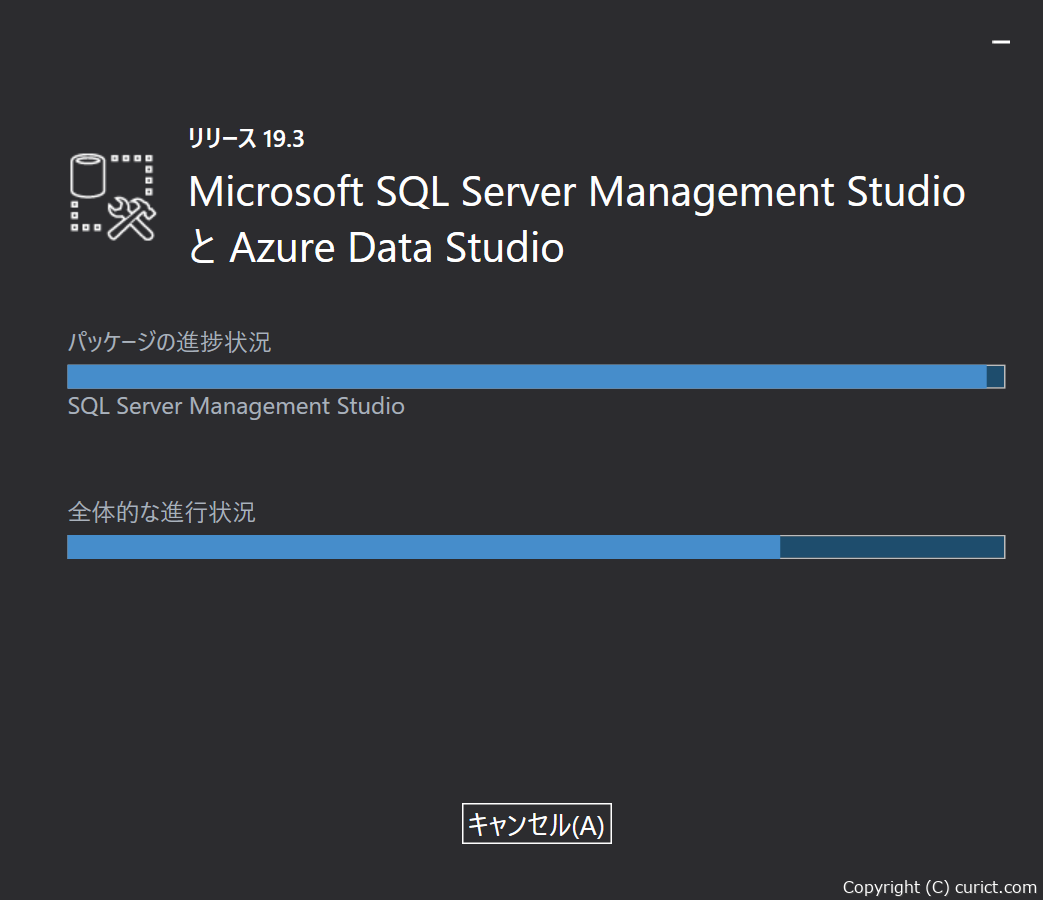Image resolution: width=1043 pixels, height=900 pixels.
Task: Click the SQL Server Management Studio package name
Action: [236, 406]
